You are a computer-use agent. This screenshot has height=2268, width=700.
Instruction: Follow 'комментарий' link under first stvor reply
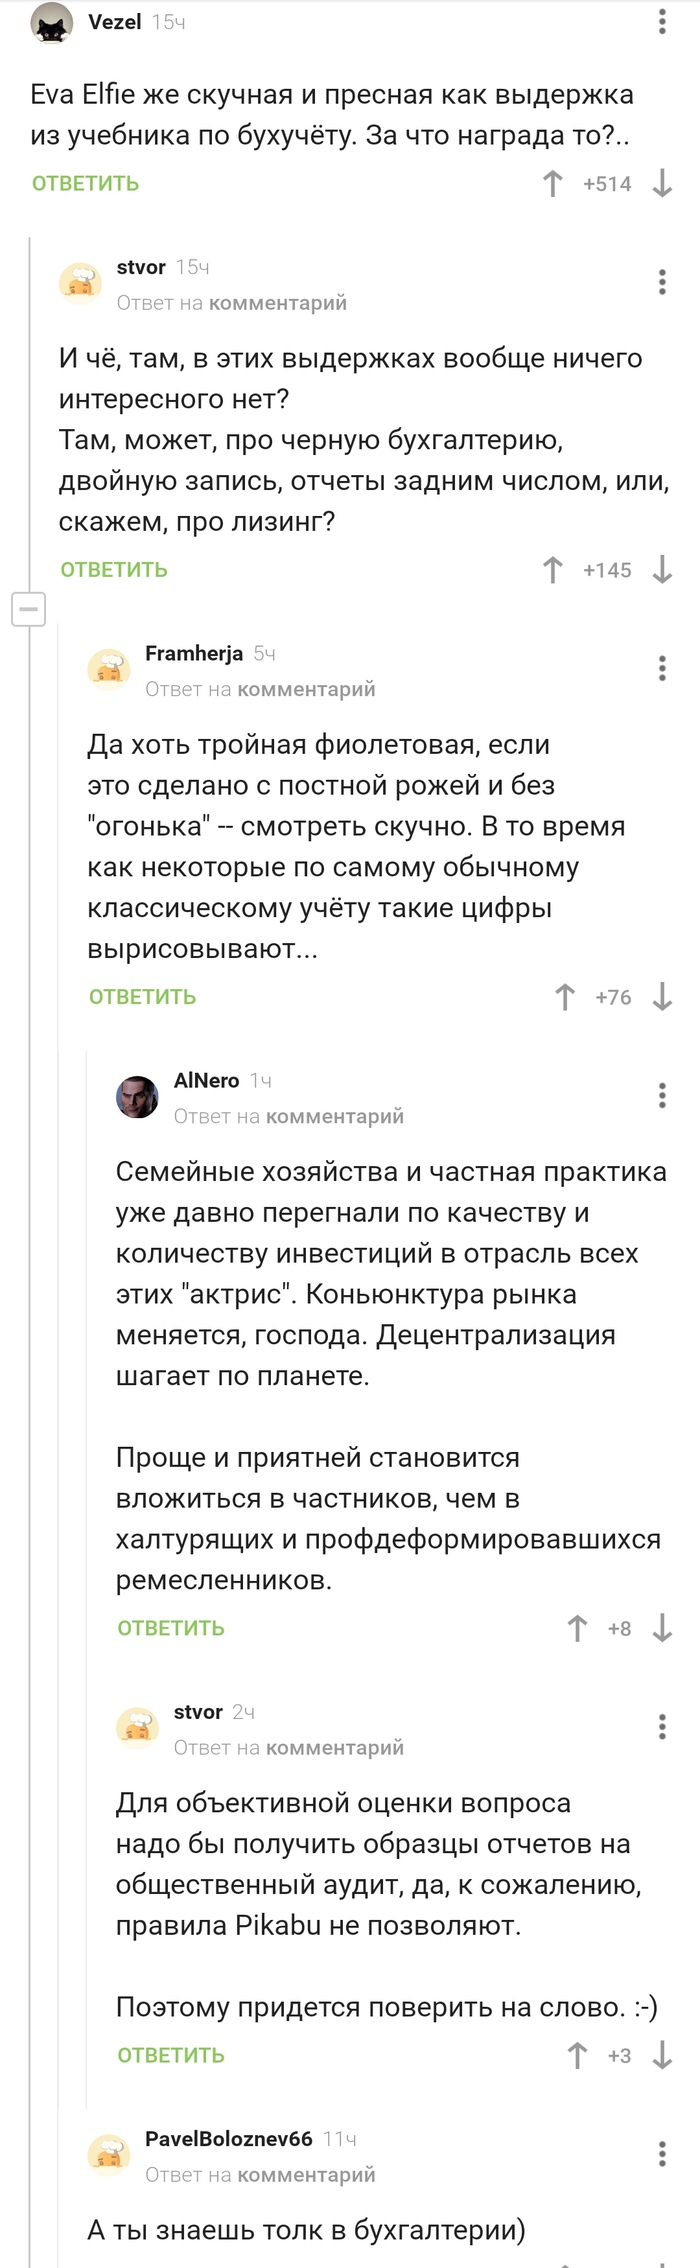(x=278, y=303)
